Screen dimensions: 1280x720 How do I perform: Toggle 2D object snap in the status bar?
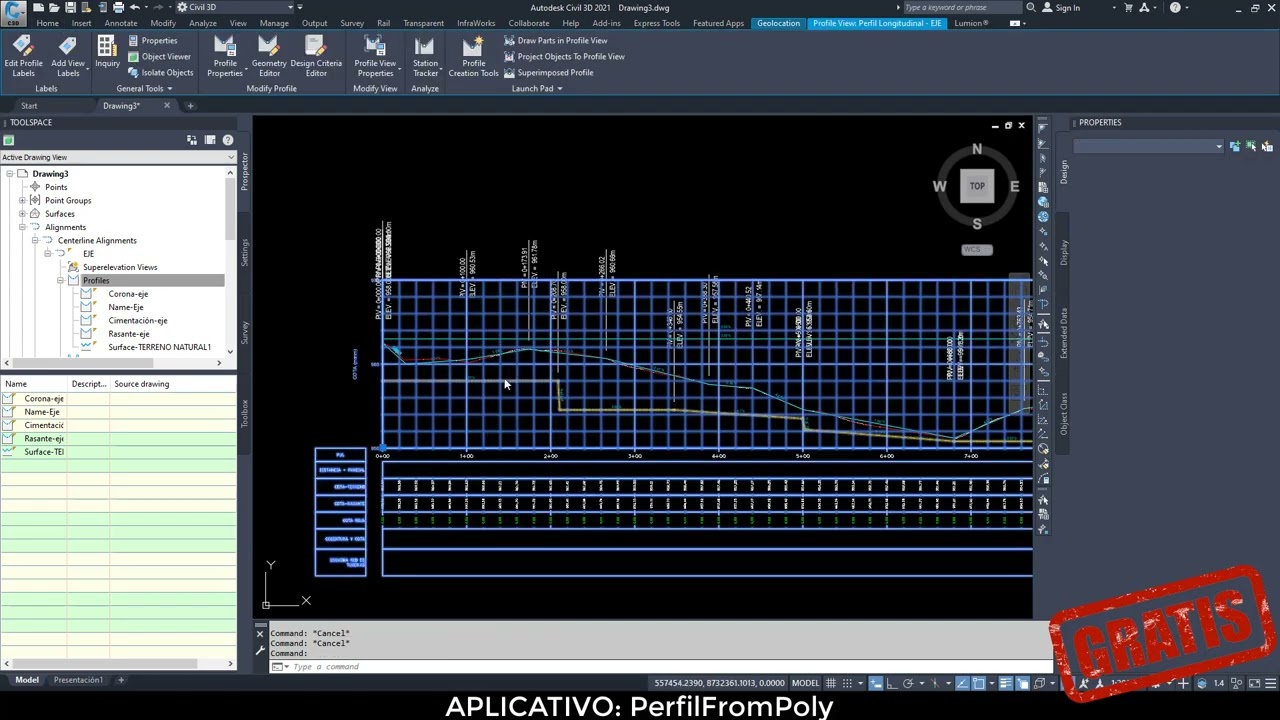pos(980,683)
